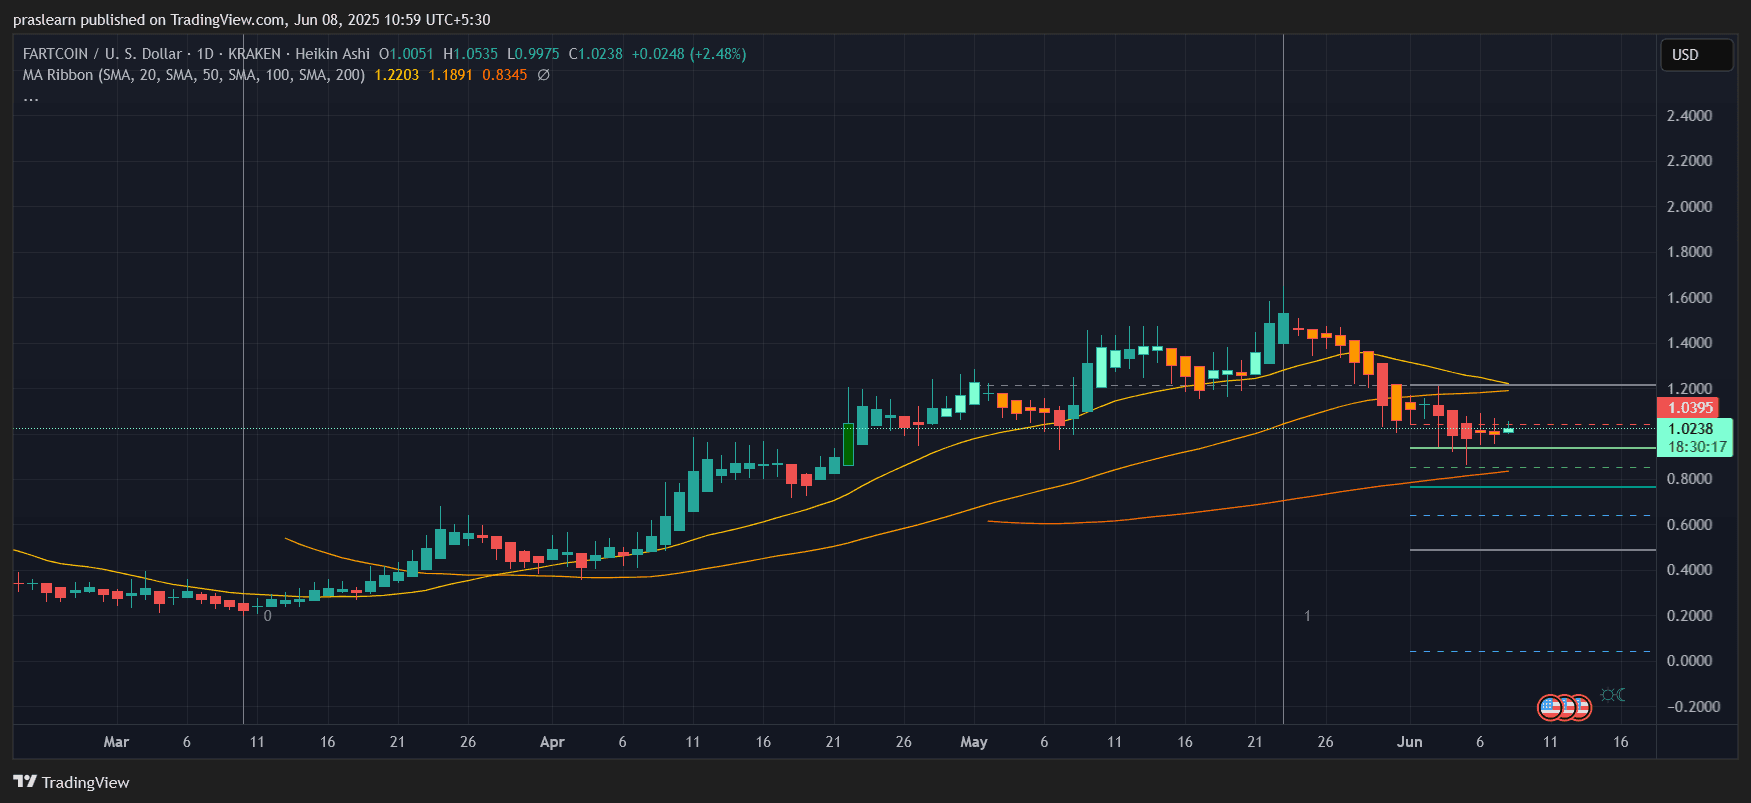Click the 2.4000 level on price axis
1751x803 pixels.
(x=1689, y=116)
